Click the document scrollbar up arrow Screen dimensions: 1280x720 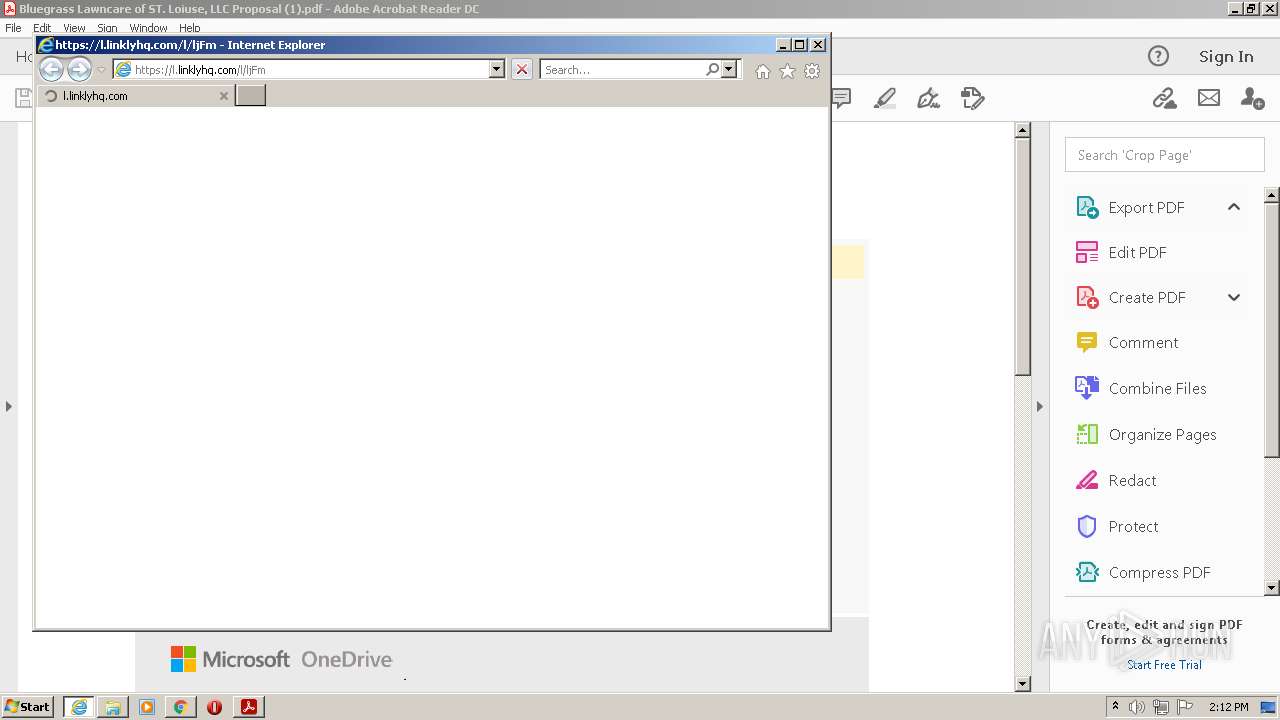pos(1022,130)
